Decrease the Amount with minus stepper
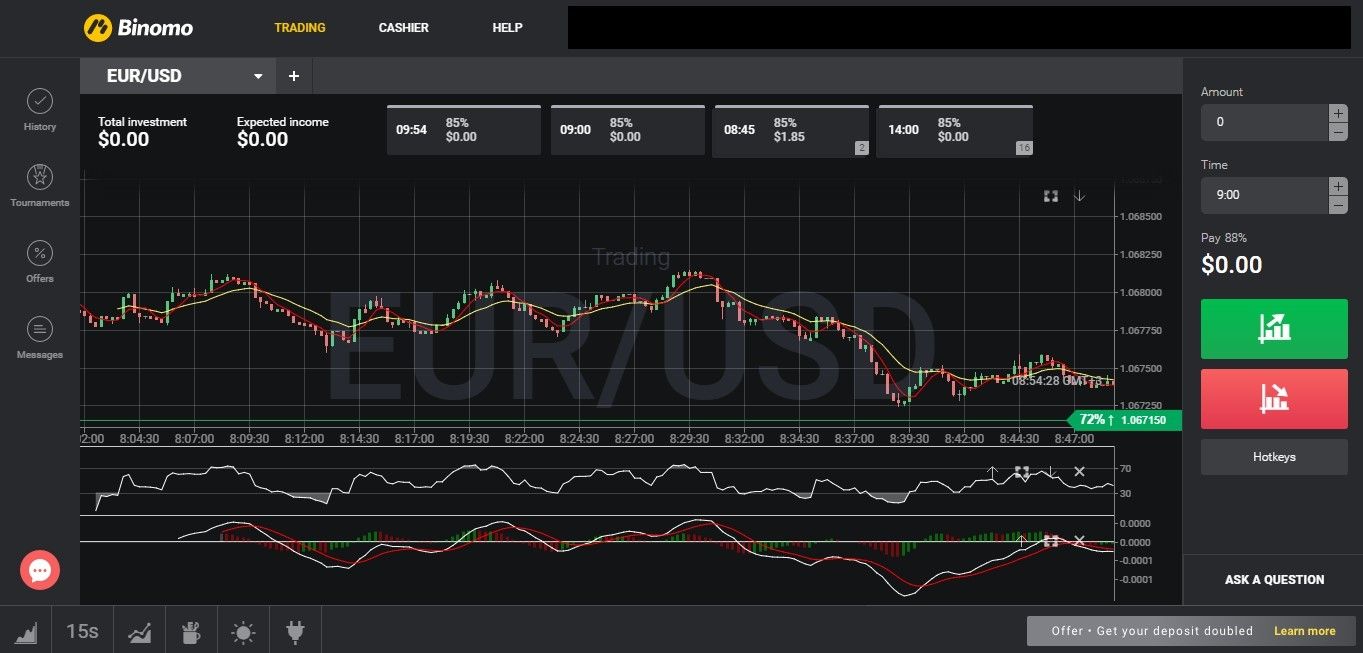The image size is (1363, 653). [1338, 131]
